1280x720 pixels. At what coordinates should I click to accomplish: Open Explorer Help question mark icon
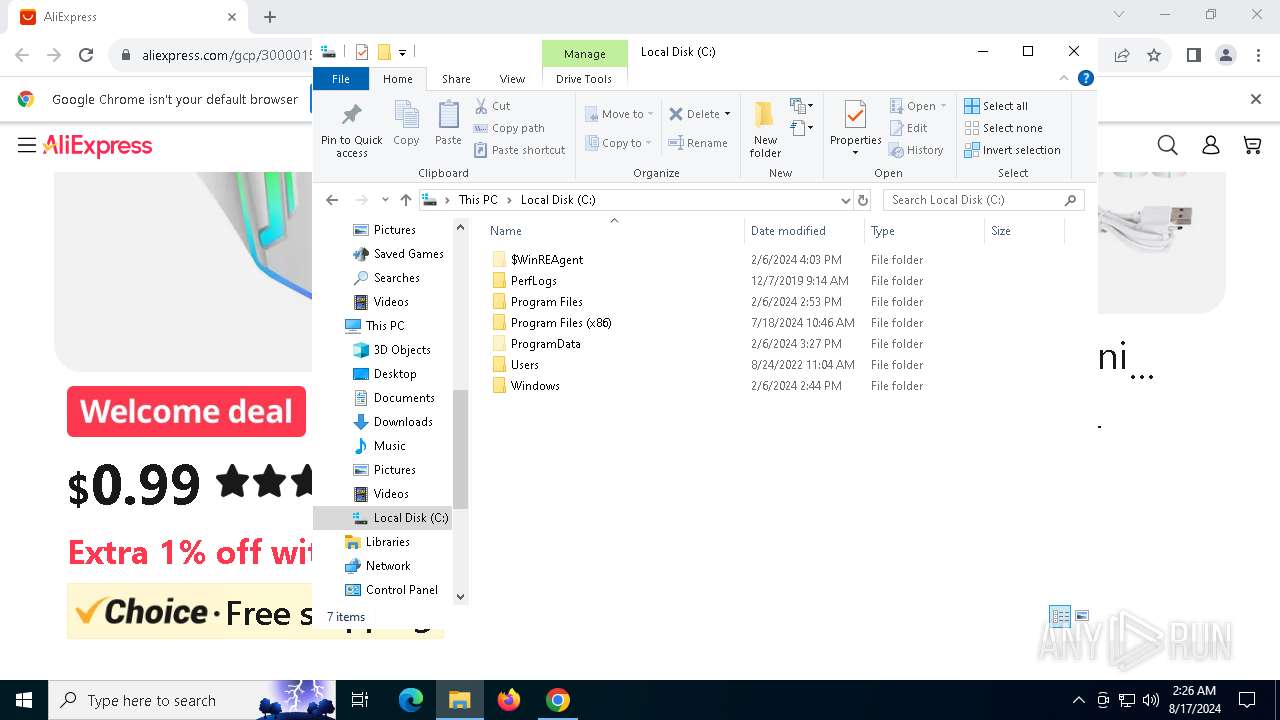point(1085,78)
